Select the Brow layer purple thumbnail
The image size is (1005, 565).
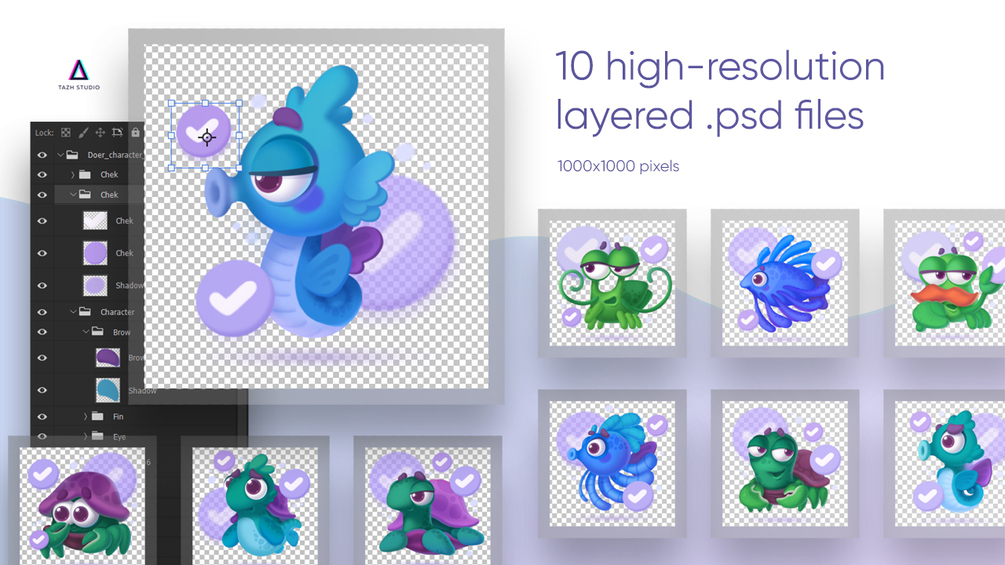pos(108,357)
